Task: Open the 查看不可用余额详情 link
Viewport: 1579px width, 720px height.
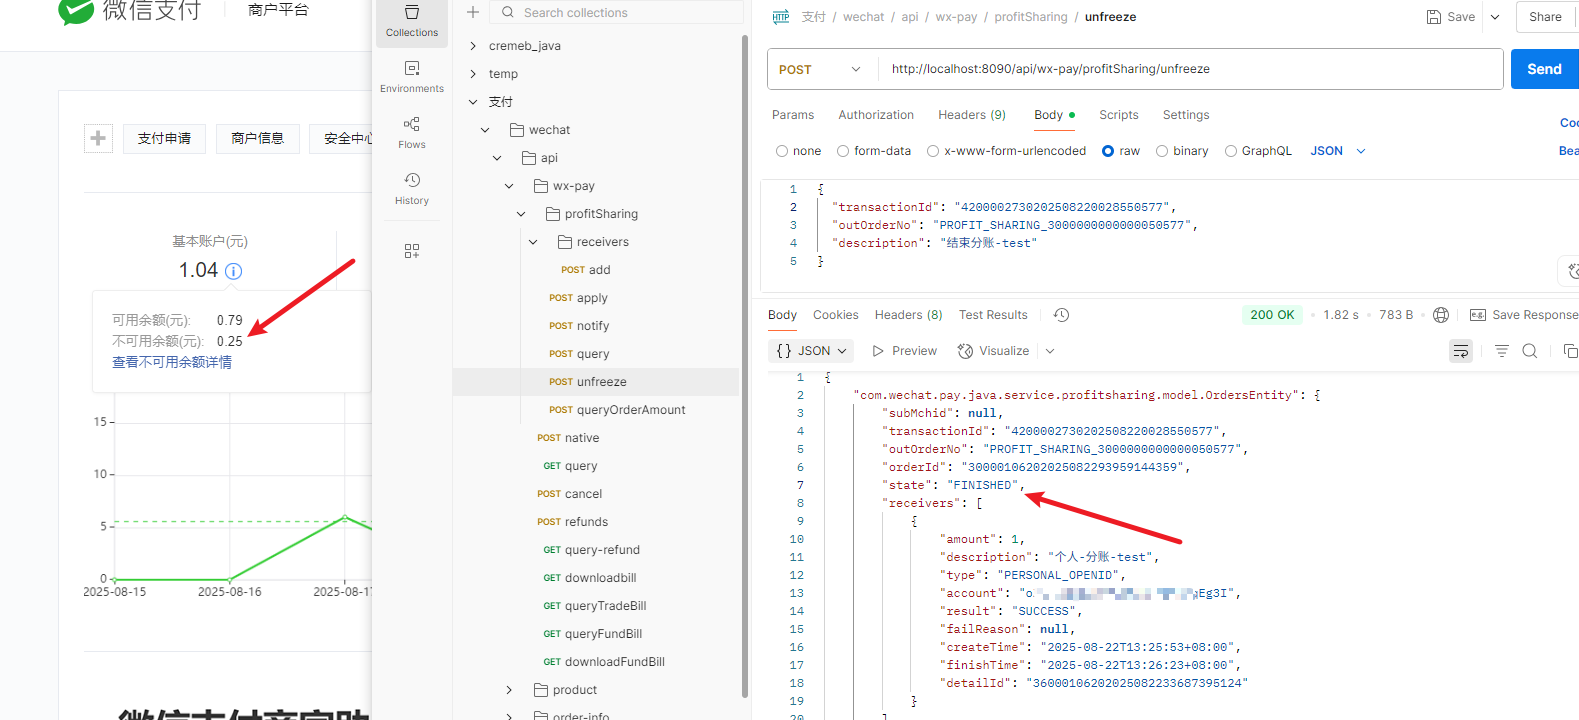Action: click(x=172, y=362)
